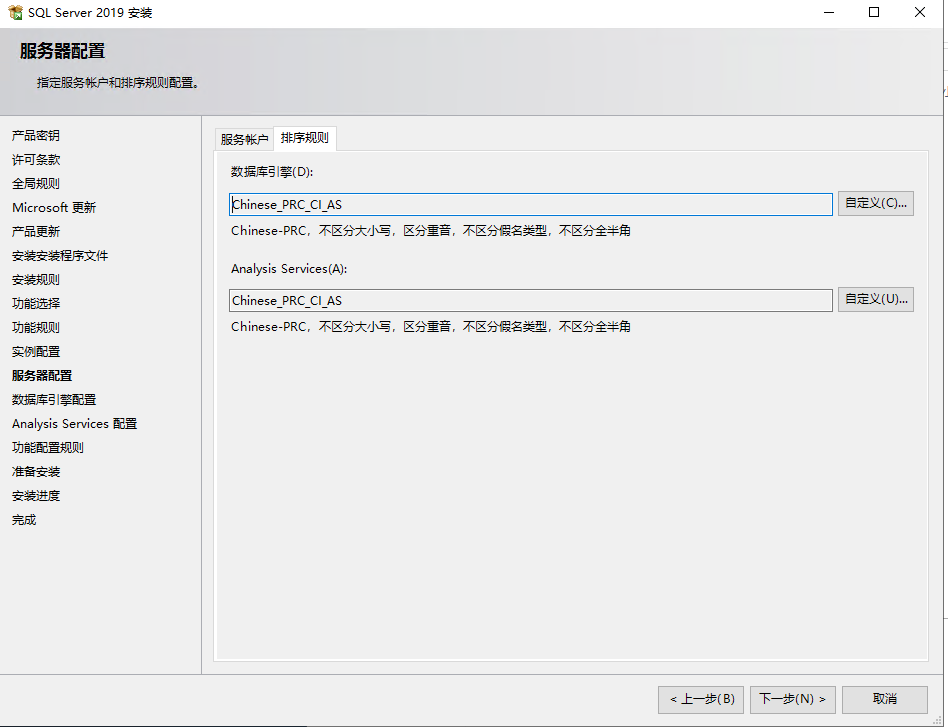Click the 功能选择 step in sidebar
This screenshot has height=727, width=948.
point(36,304)
